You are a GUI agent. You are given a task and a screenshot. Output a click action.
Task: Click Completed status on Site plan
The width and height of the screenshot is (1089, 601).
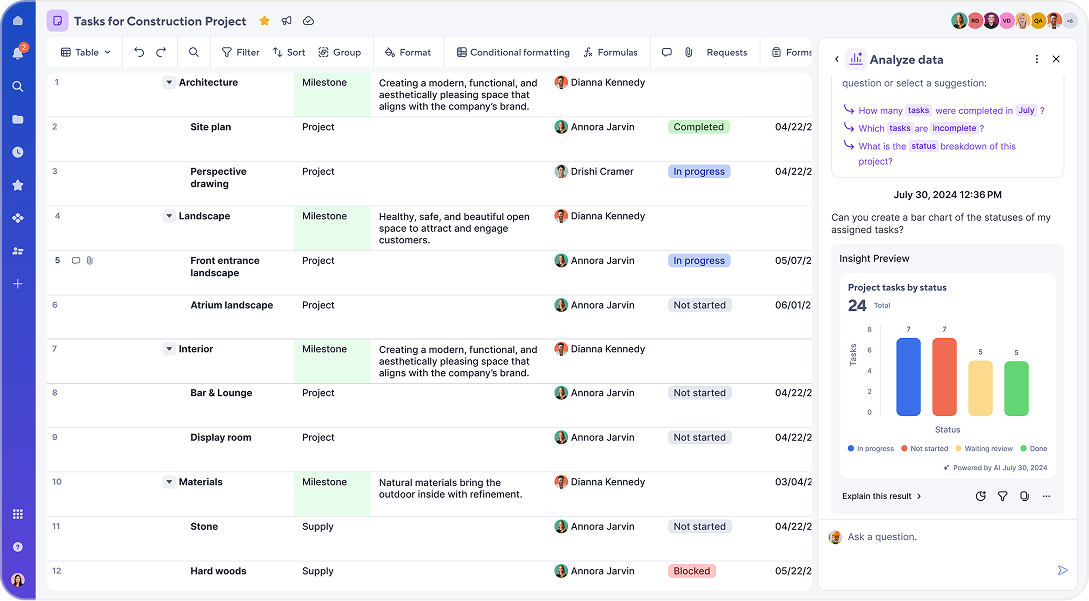click(699, 127)
